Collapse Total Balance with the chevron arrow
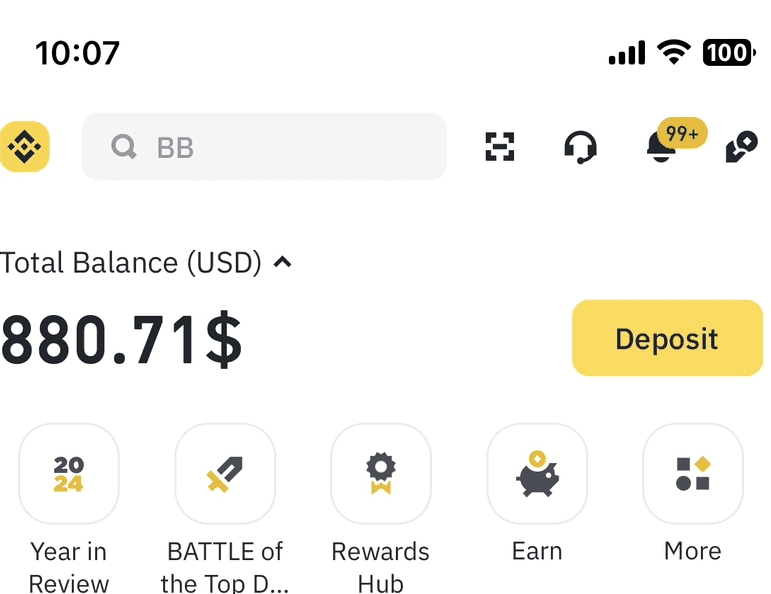This screenshot has height=594, width=771. pos(283,262)
